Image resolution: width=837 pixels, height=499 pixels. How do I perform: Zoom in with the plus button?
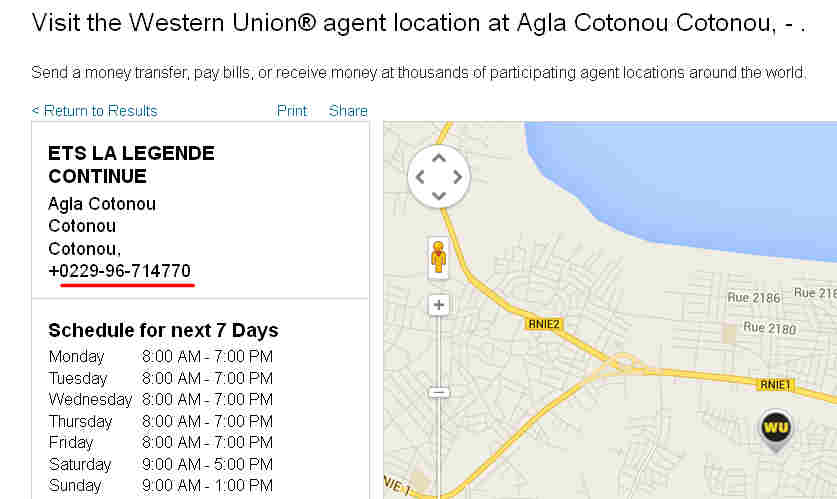[x=438, y=305]
